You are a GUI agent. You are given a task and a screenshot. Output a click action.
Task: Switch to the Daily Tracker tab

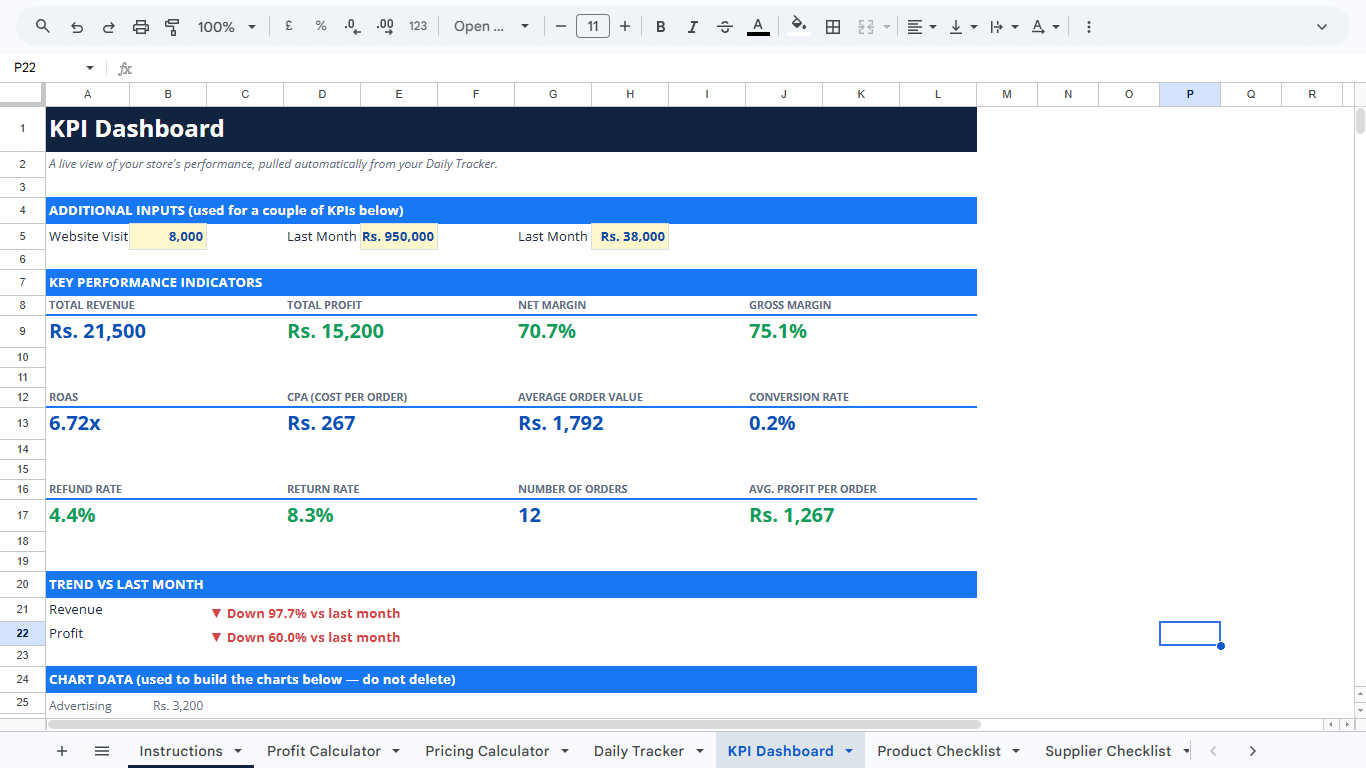pos(639,751)
